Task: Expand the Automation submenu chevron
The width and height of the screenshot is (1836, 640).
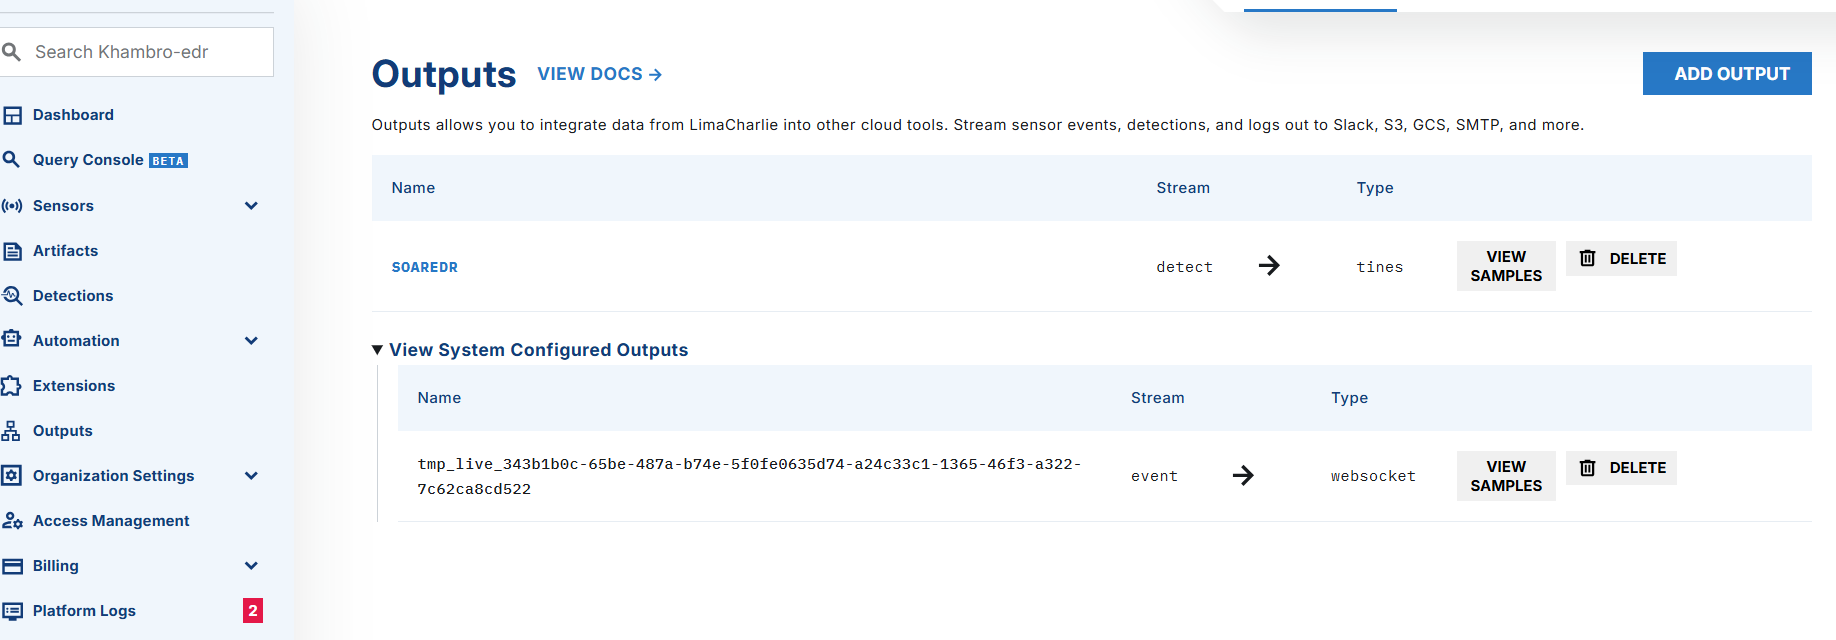Action: 251,341
